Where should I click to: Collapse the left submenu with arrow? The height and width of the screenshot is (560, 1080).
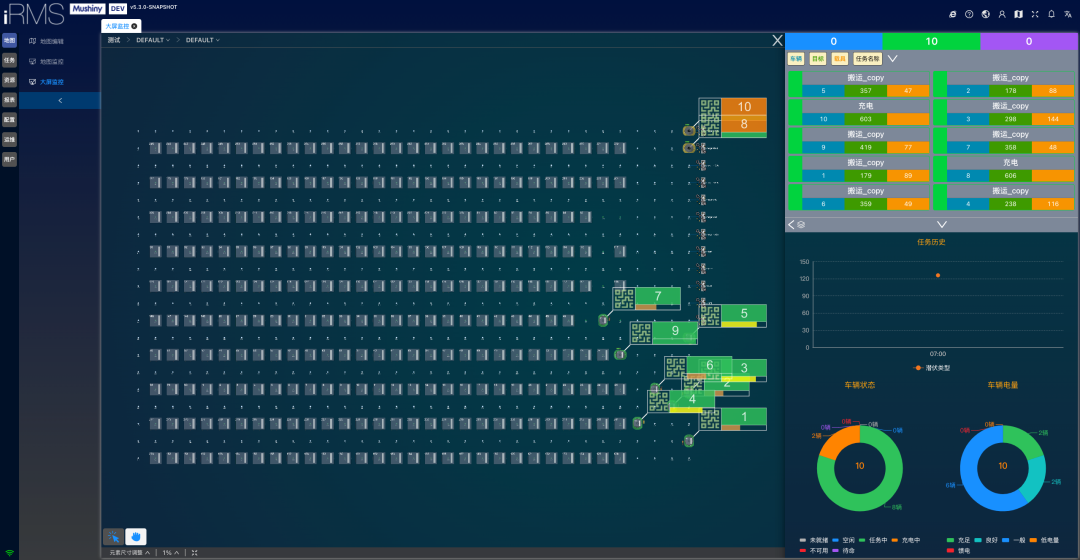pyautogui.click(x=59, y=101)
